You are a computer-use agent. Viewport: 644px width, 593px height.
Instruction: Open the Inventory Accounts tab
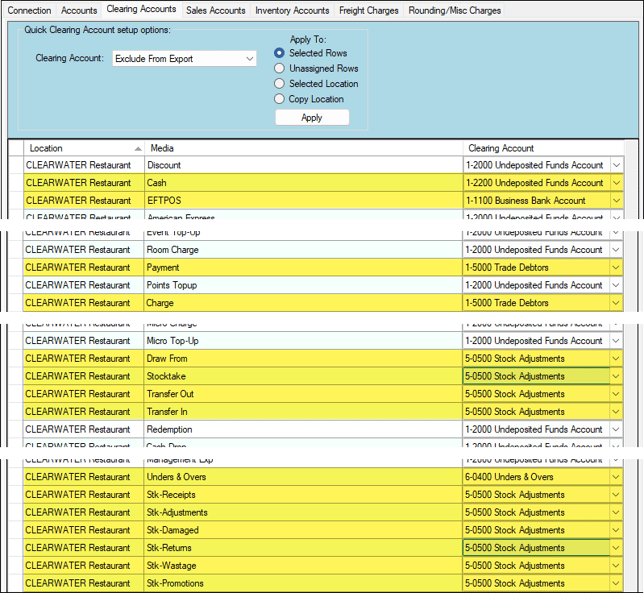[292, 10]
